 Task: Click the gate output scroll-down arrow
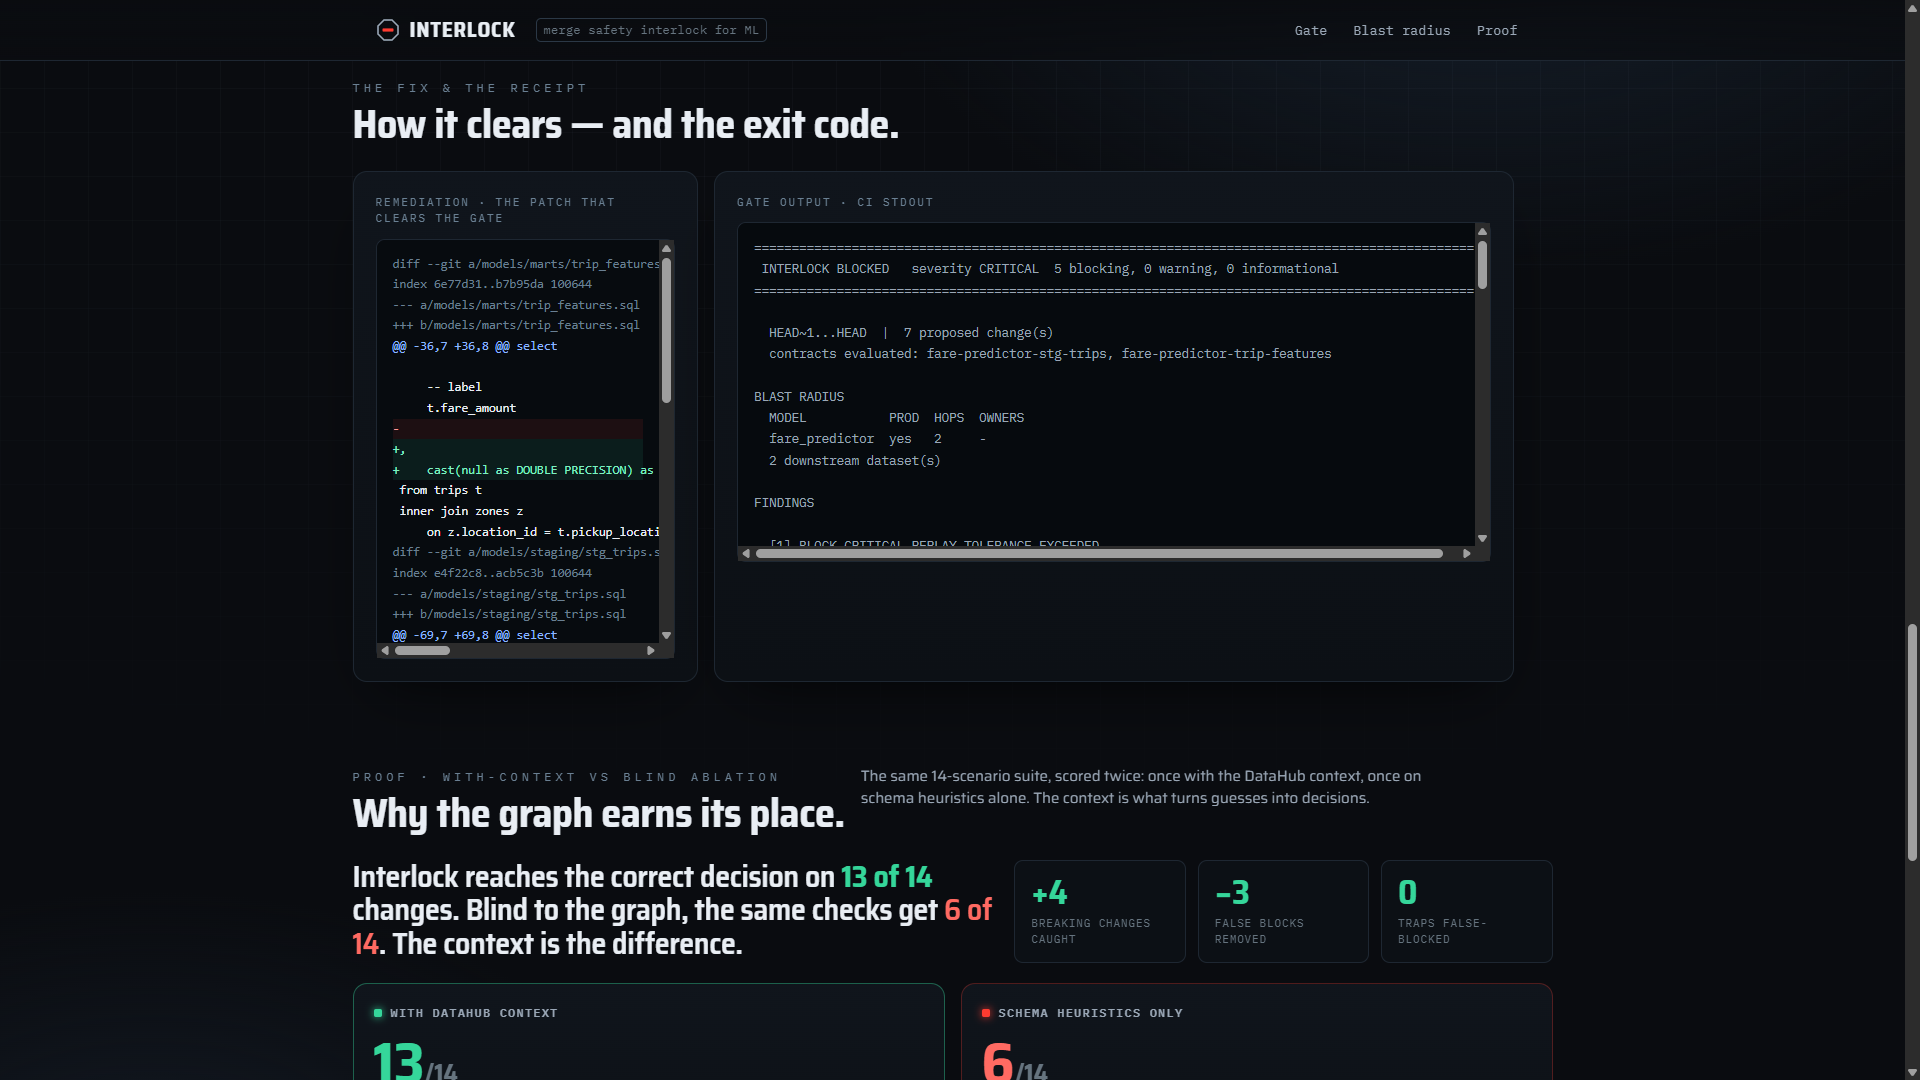(1482, 538)
